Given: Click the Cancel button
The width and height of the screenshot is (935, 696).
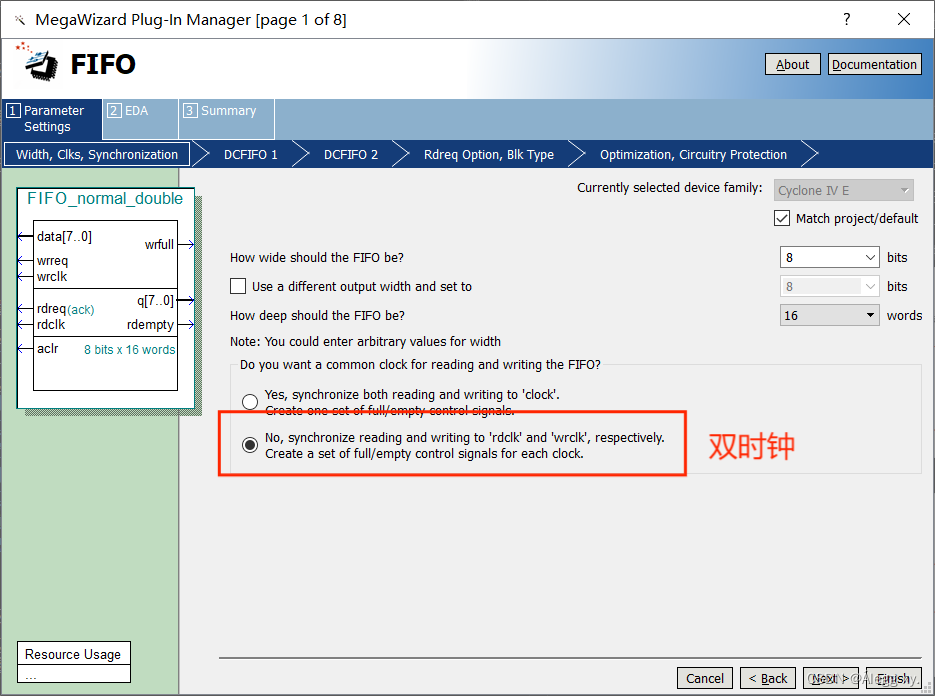Looking at the screenshot, I should tap(704, 678).
